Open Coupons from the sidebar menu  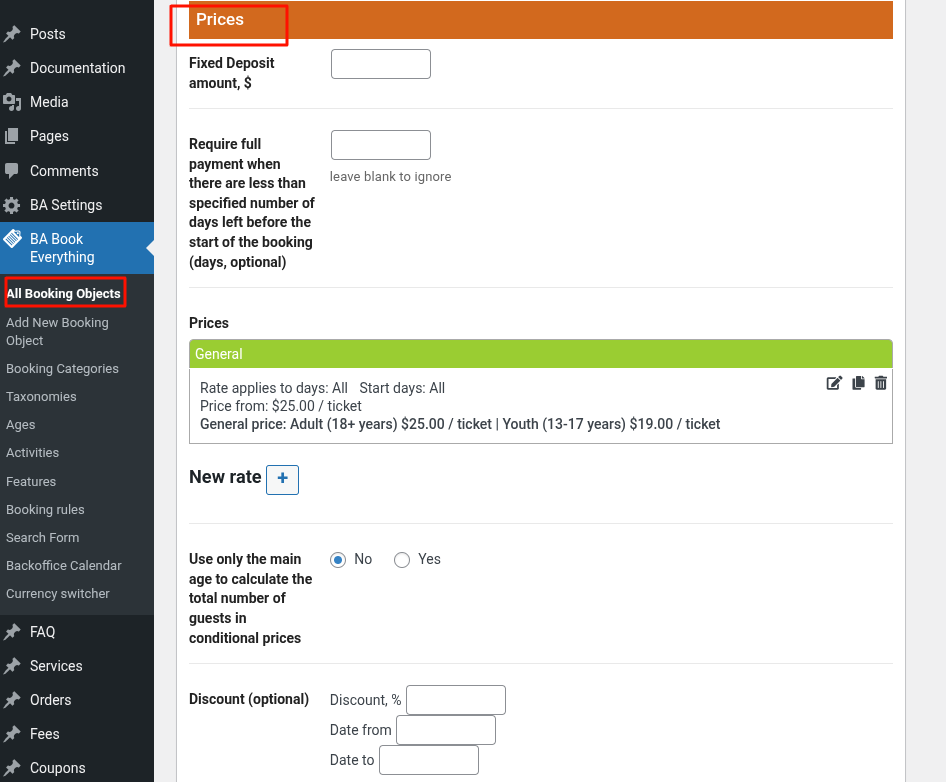(x=57, y=768)
